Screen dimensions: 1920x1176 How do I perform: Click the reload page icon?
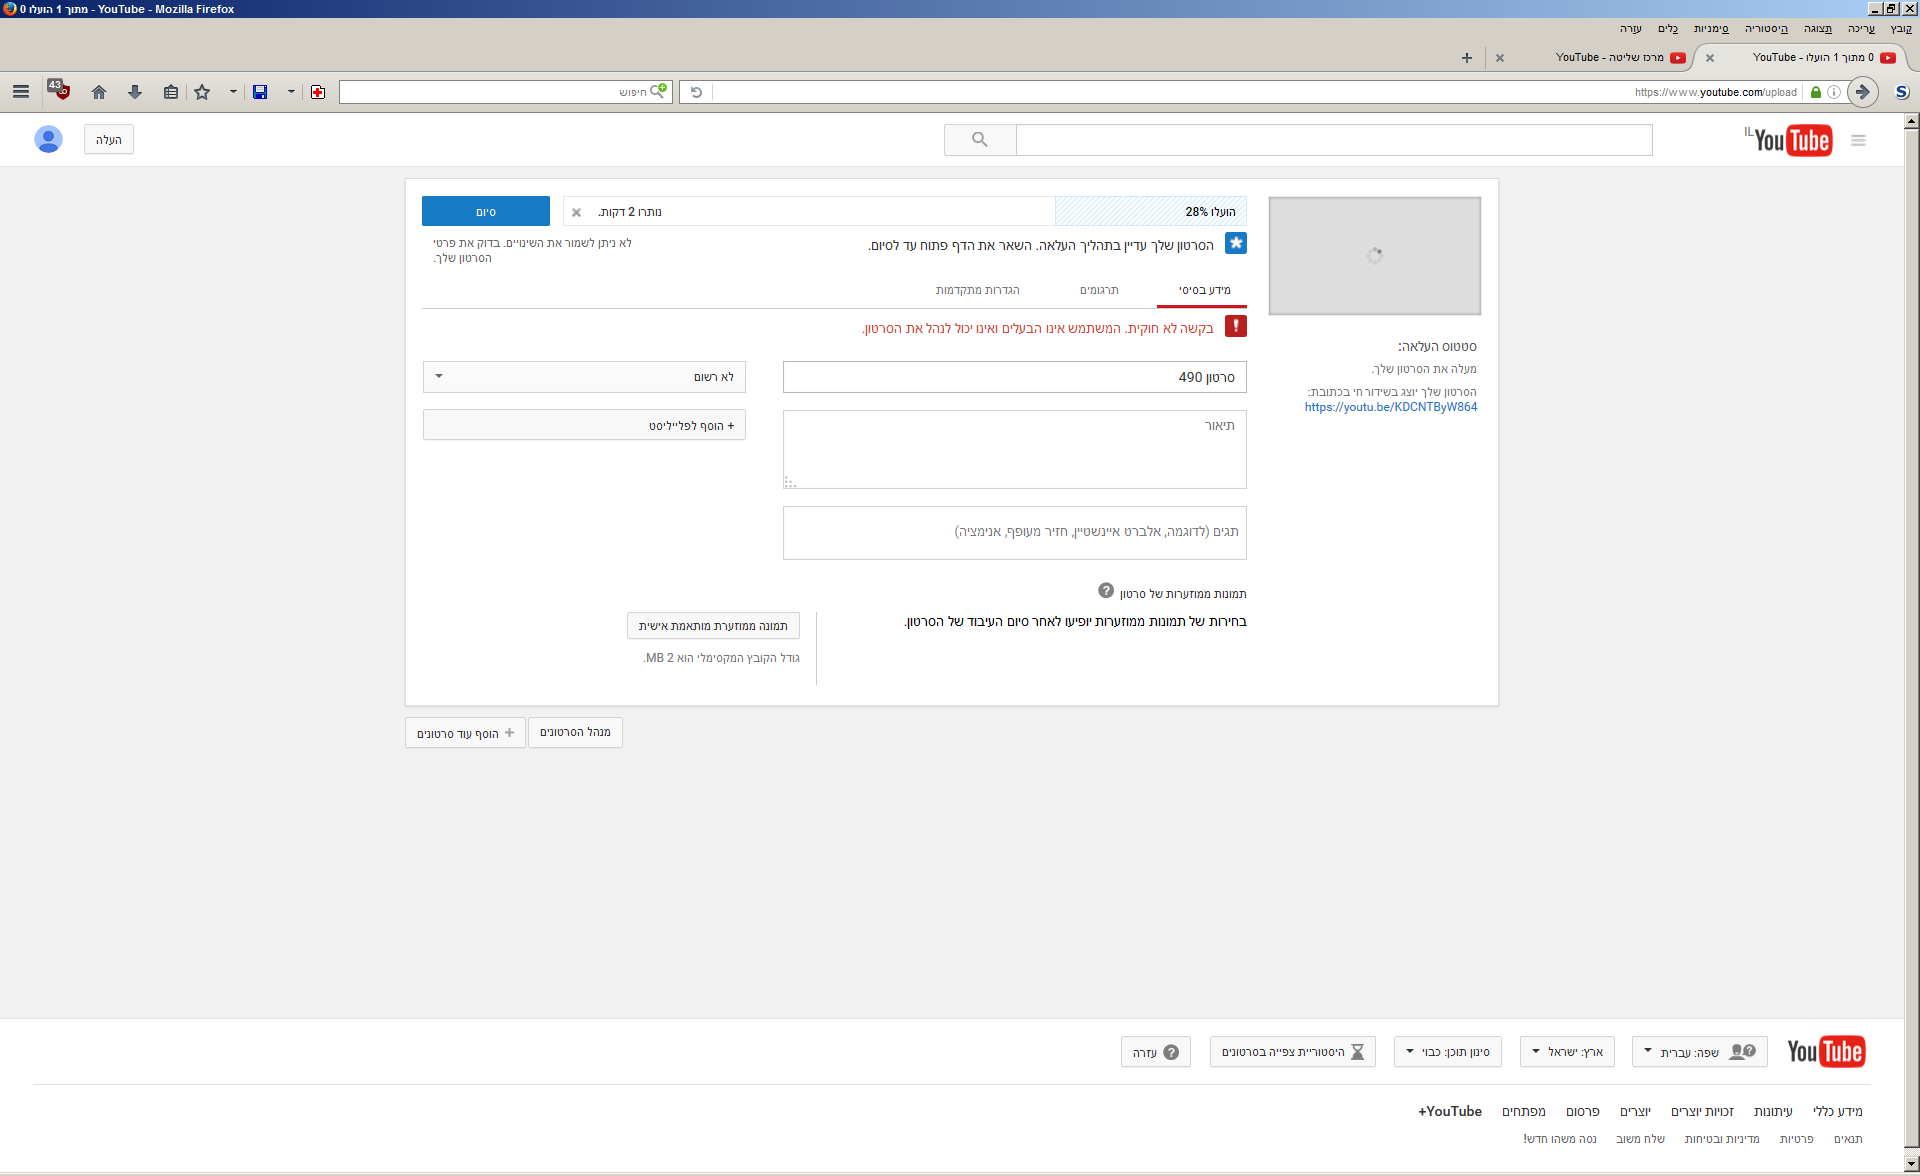696,92
